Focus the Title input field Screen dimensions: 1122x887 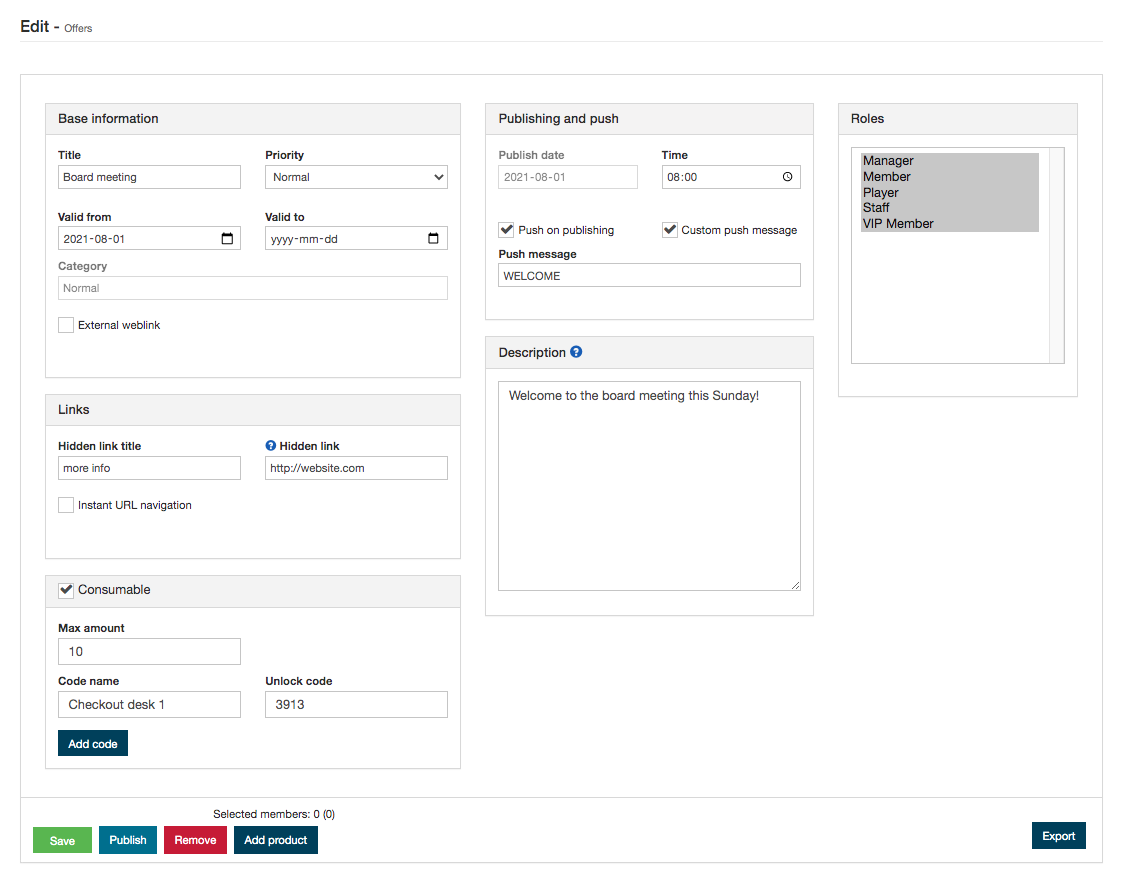coord(150,177)
